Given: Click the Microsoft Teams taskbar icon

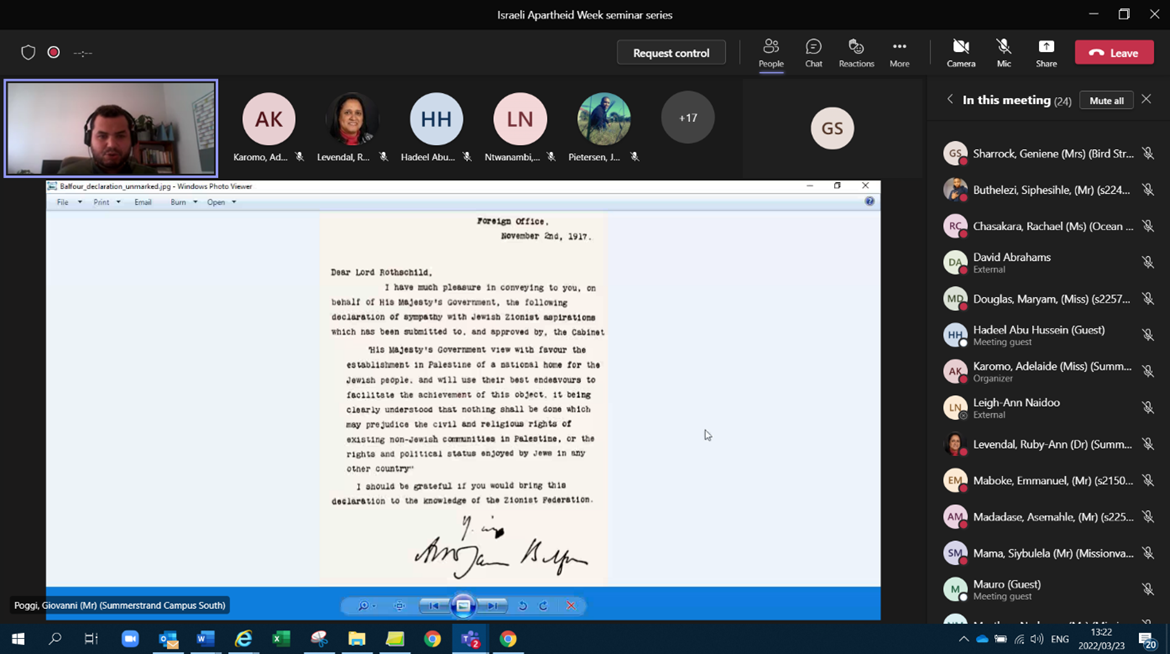Looking at the screenshot, I should click(x=470, y=639).
